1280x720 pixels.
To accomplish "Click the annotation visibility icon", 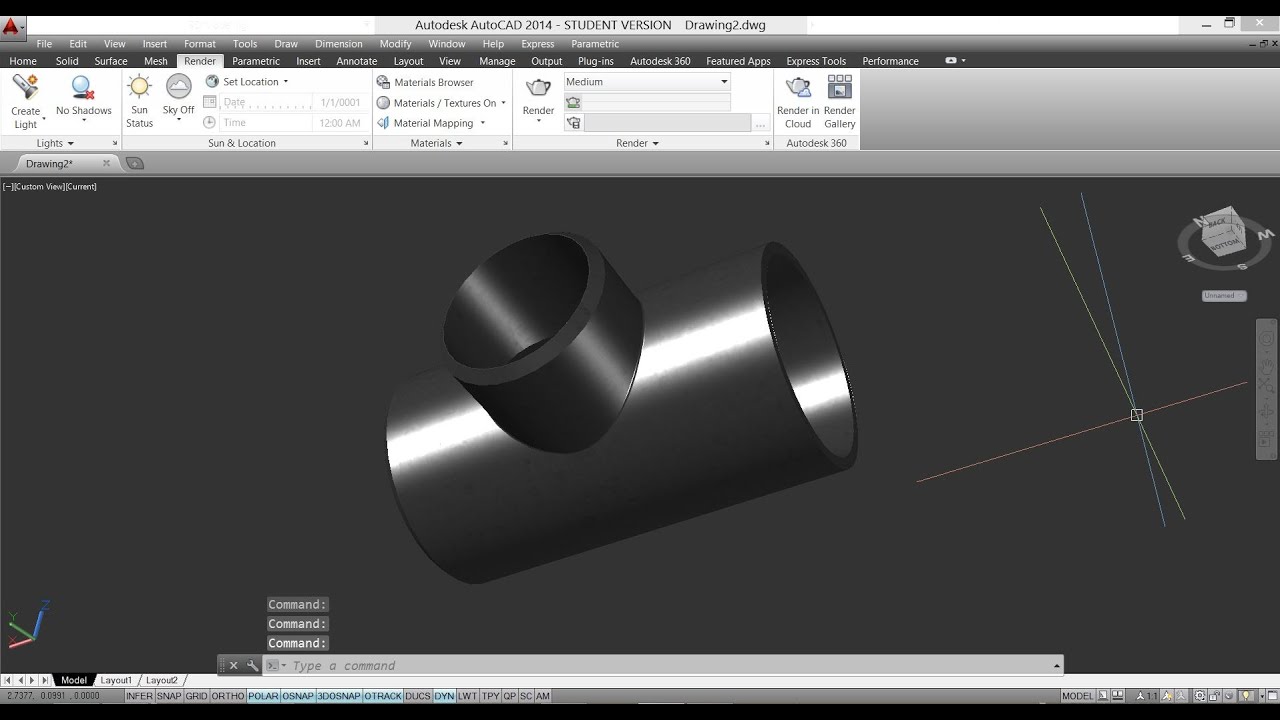I will 1167,696.
